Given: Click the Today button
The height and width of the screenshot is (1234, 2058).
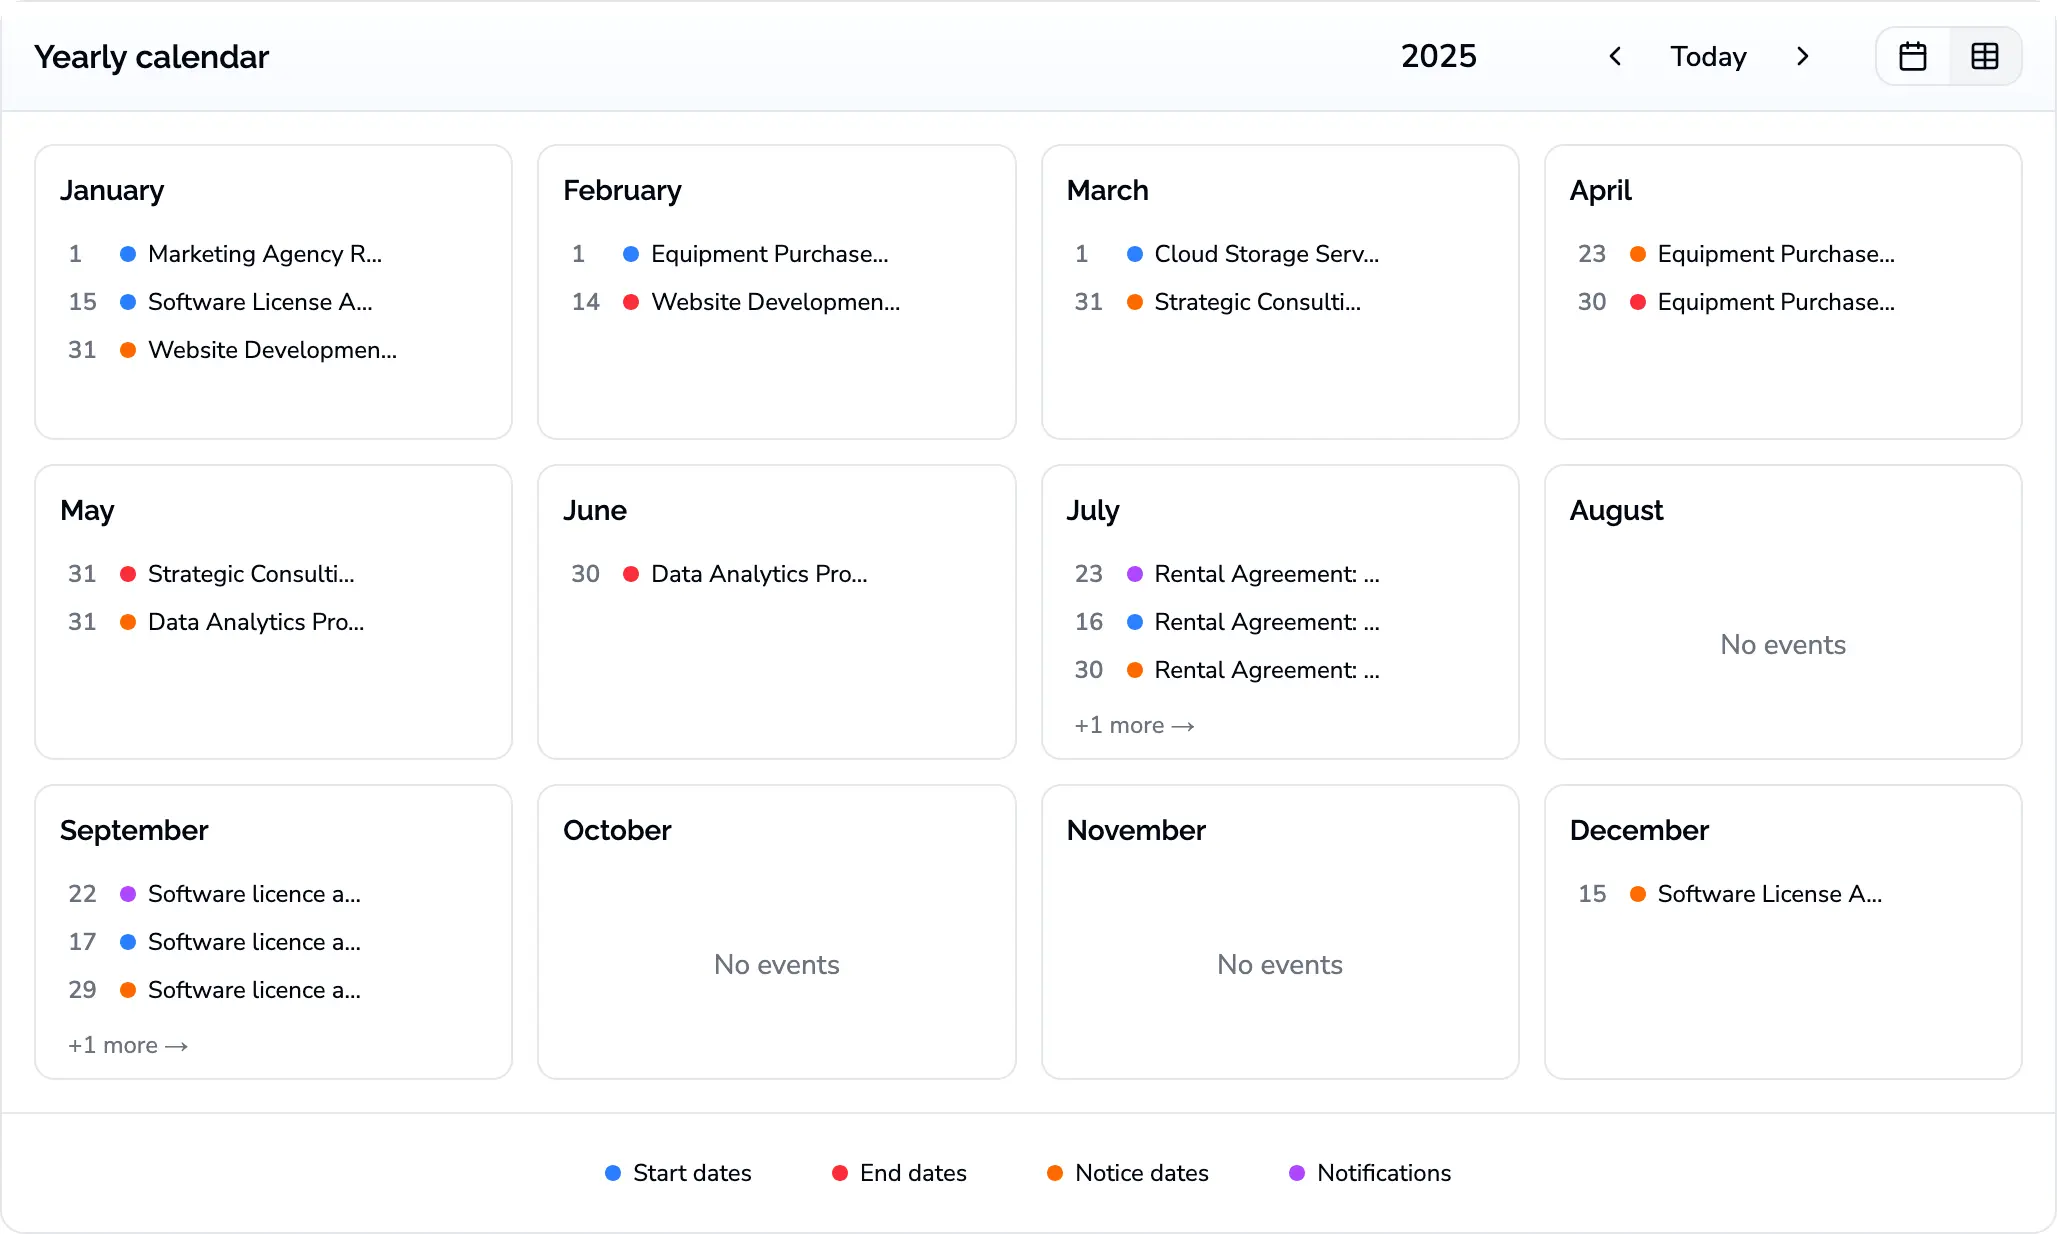Looking at the screenshot, I should tap(1708, 57).
